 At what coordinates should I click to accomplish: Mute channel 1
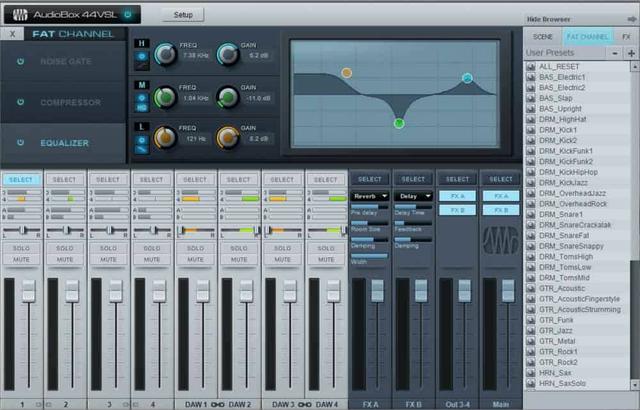22,259
